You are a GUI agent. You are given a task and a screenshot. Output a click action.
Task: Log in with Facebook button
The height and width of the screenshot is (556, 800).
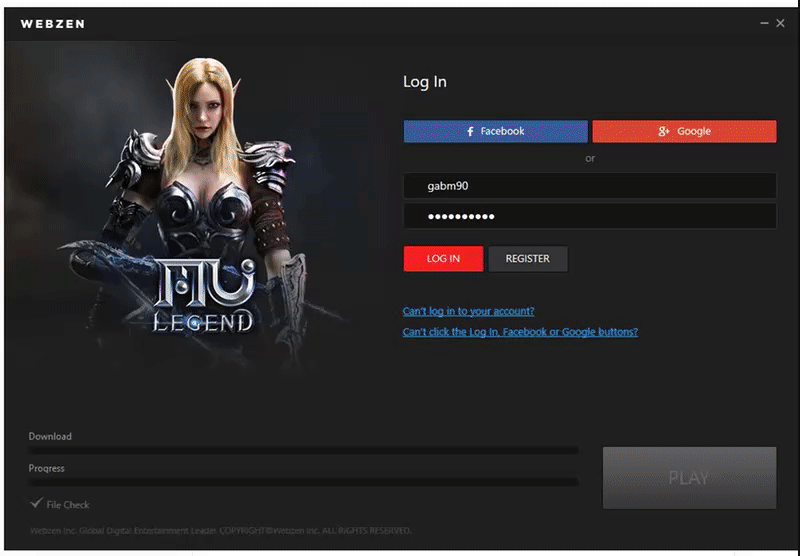click(495, 131)
